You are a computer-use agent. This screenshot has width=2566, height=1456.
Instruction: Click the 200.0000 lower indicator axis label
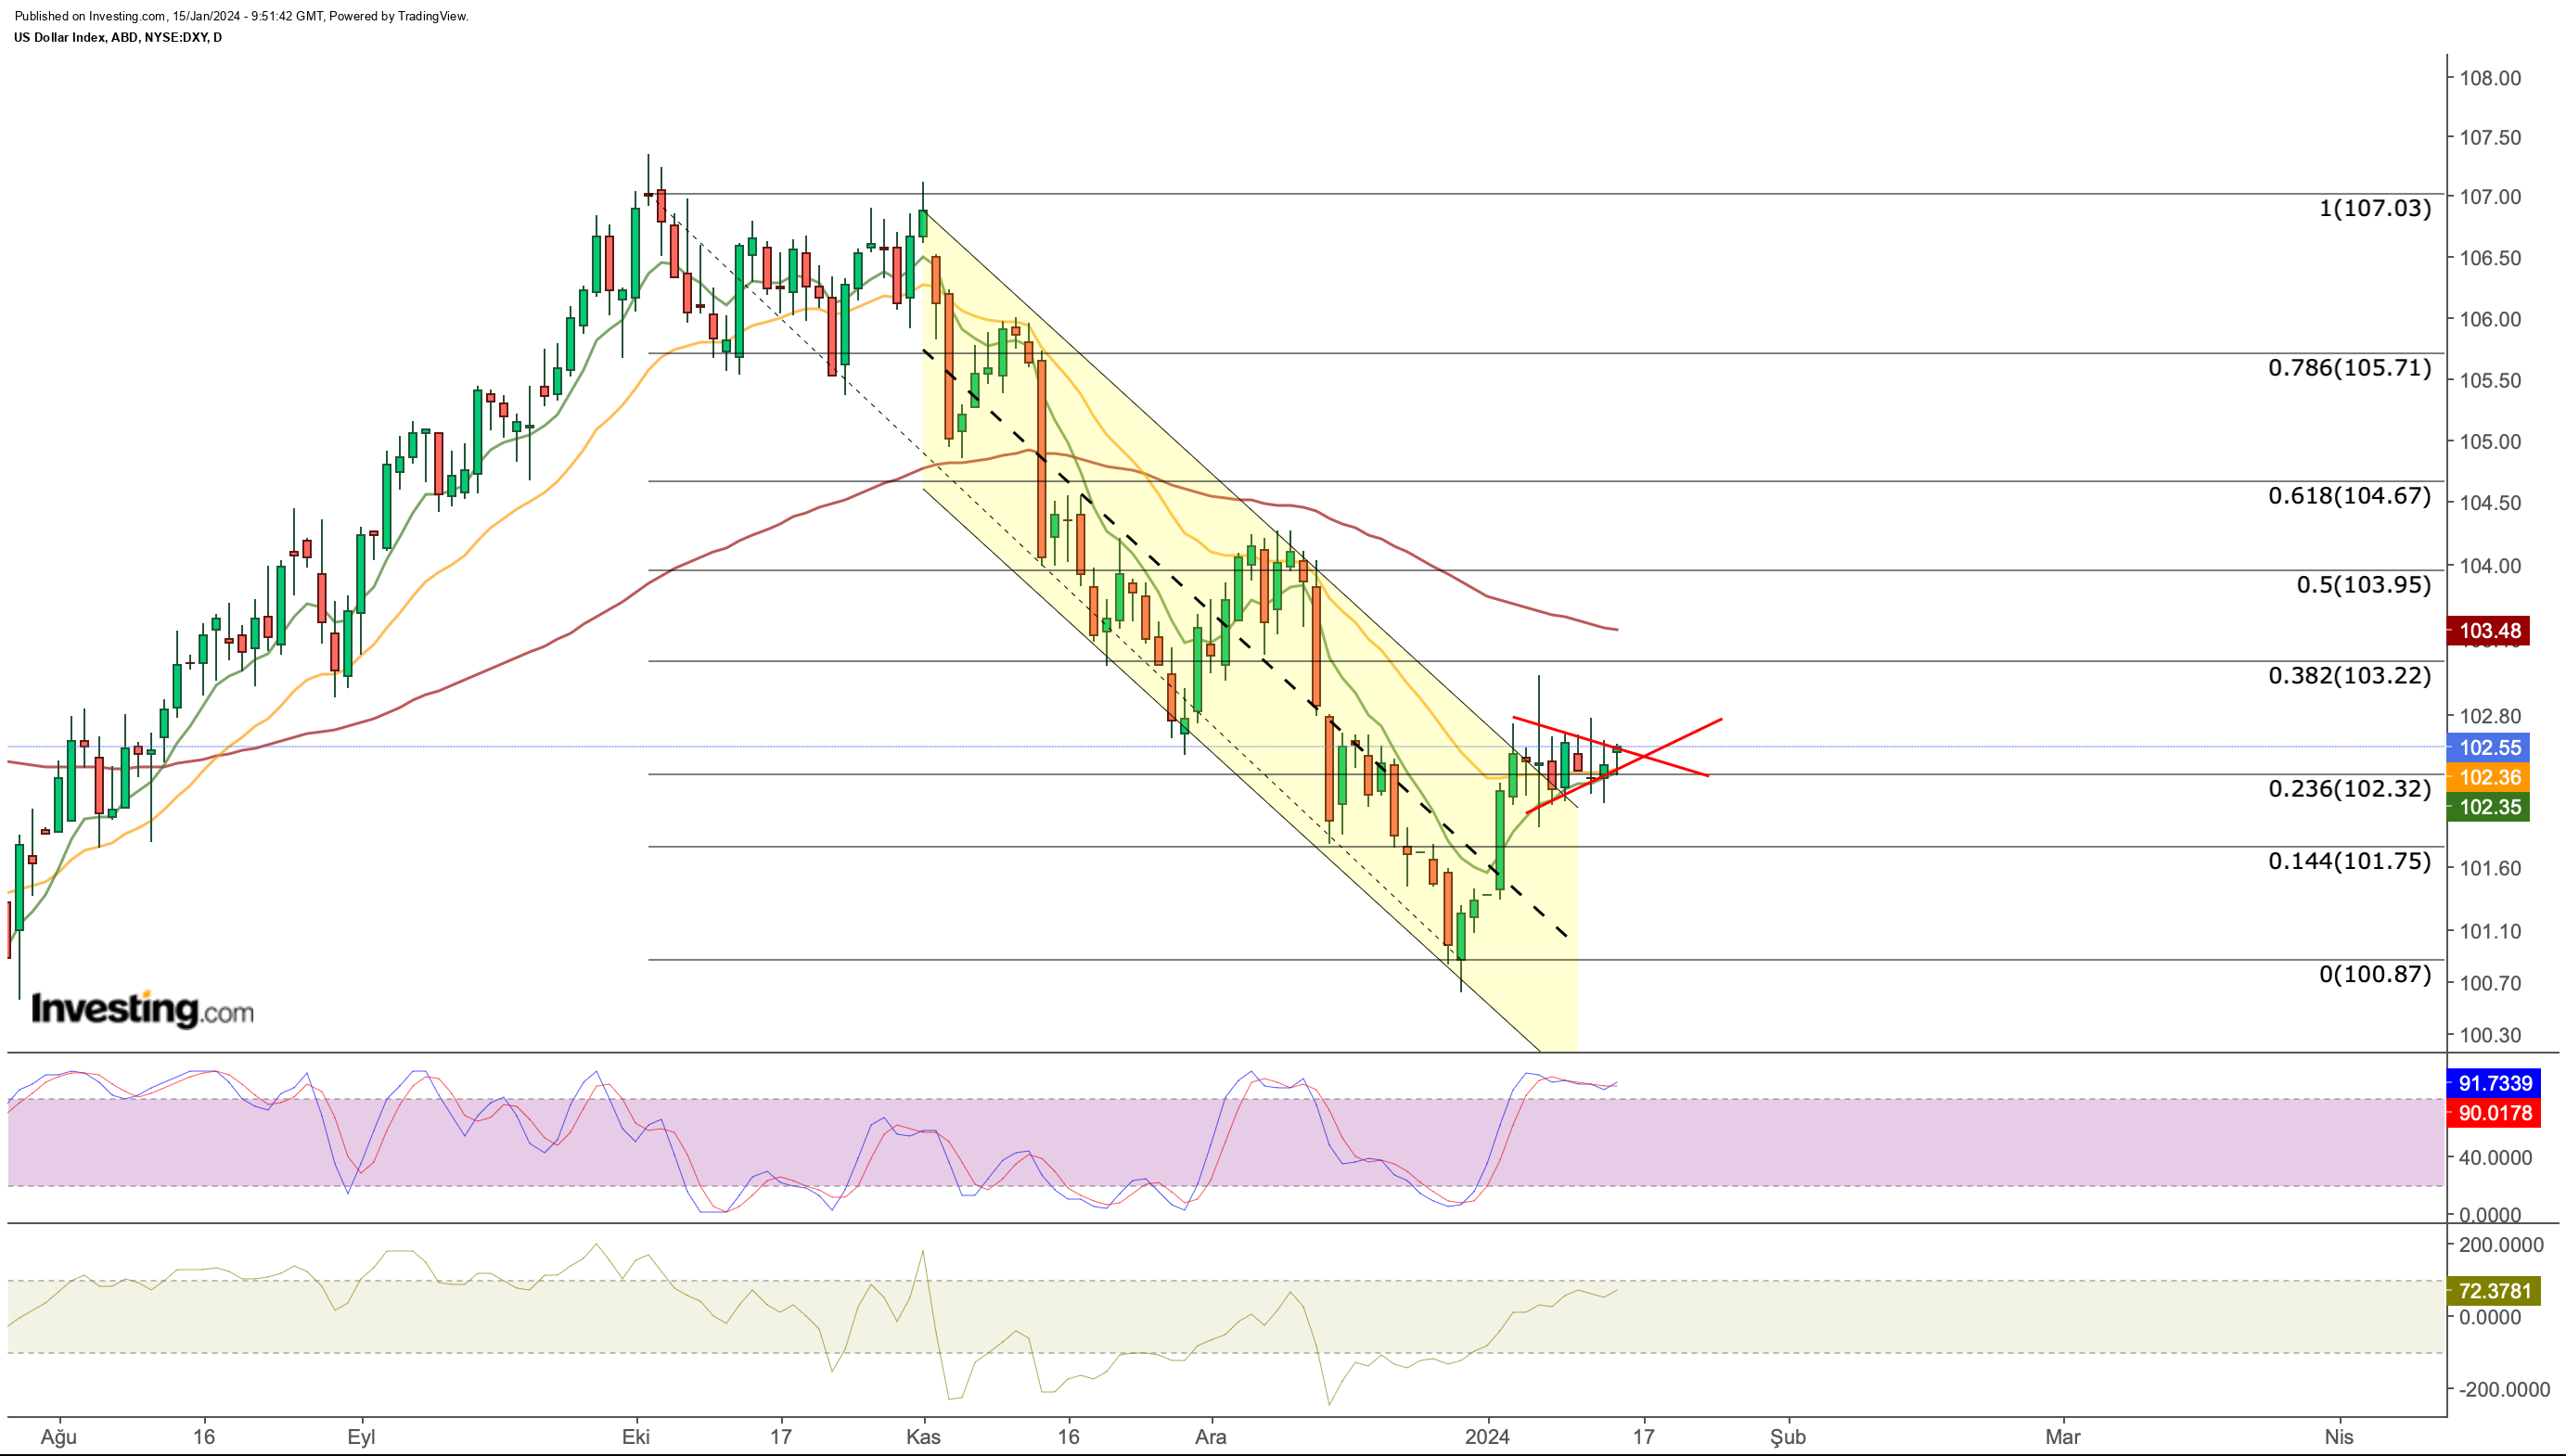coord(2503,1245)
